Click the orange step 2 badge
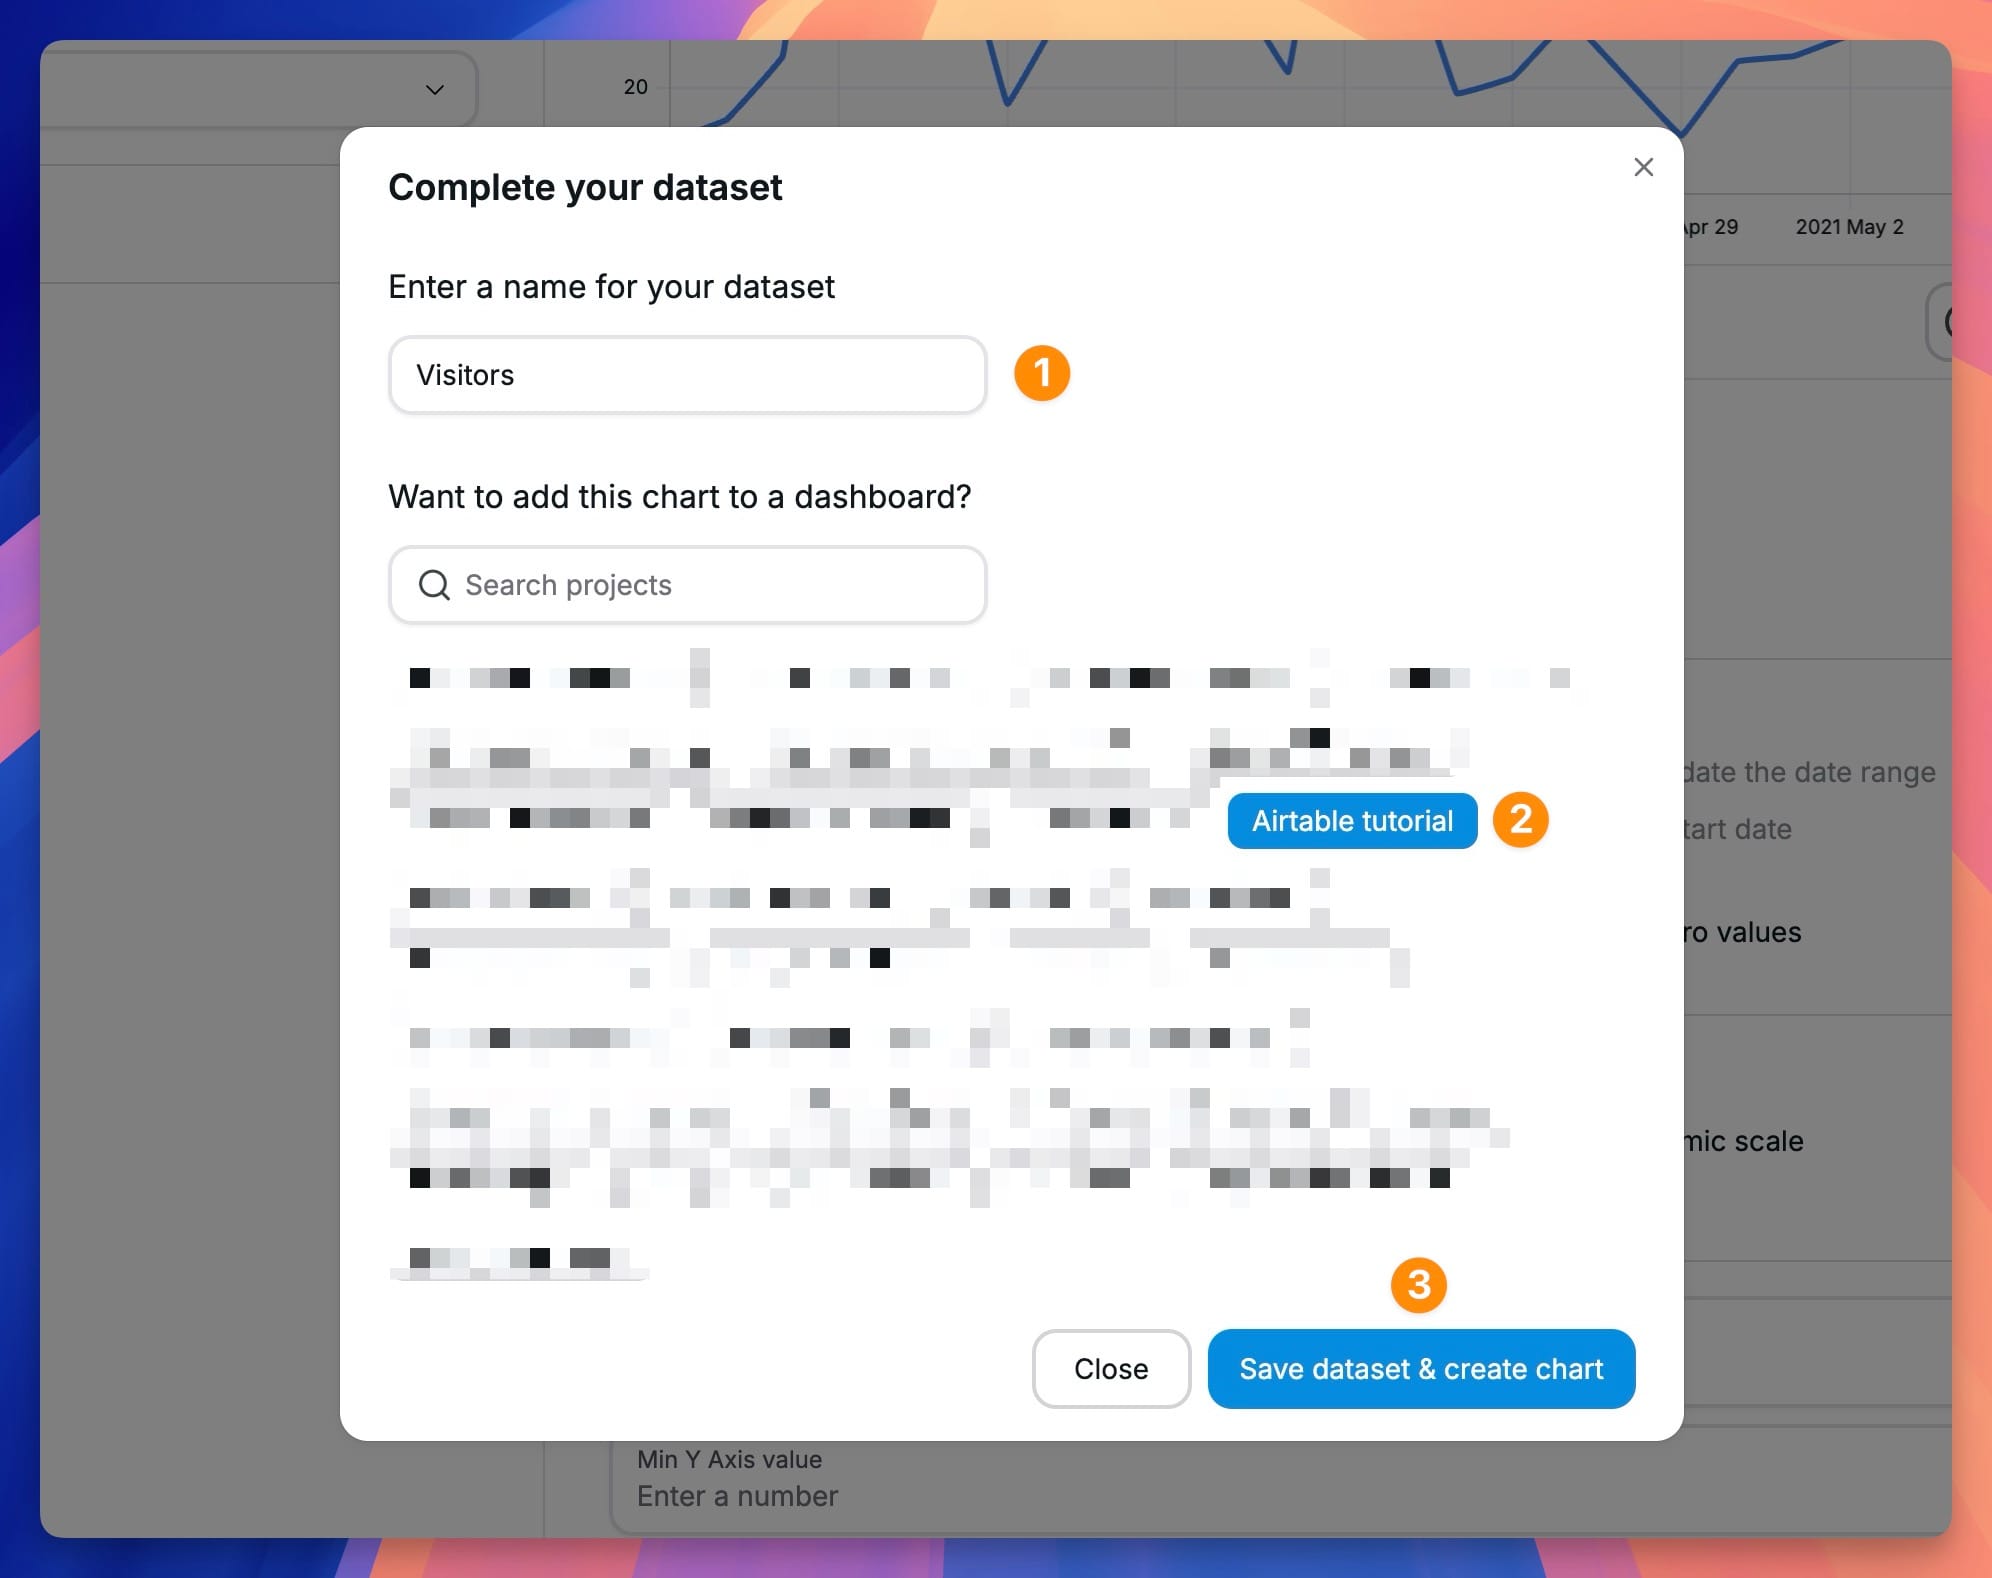 pos(1520,820)
